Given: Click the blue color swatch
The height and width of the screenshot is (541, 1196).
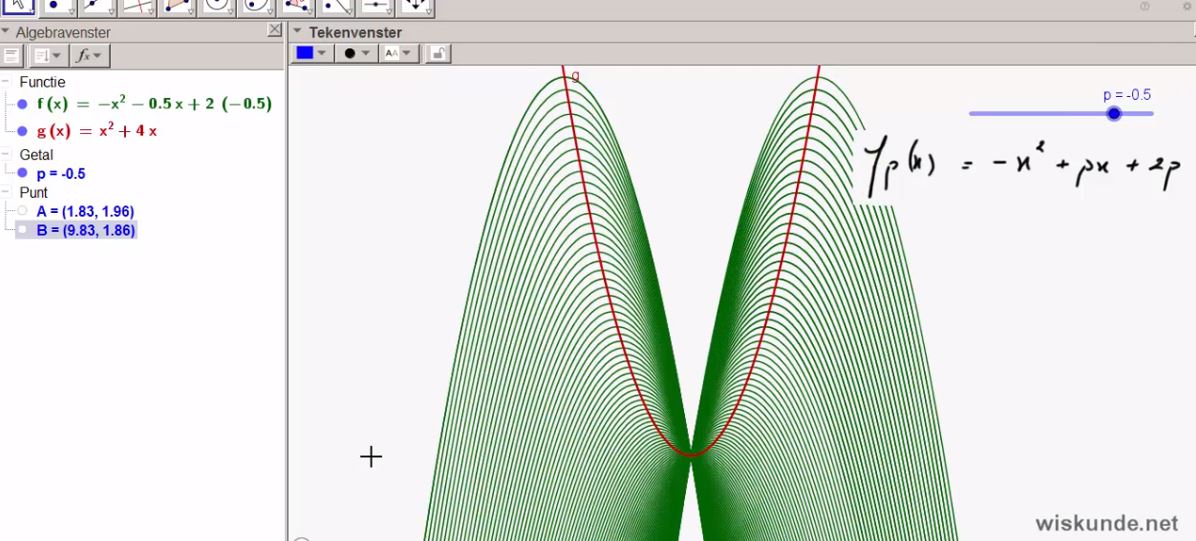Looking at the screenshot, I should [x=304, y=53].
